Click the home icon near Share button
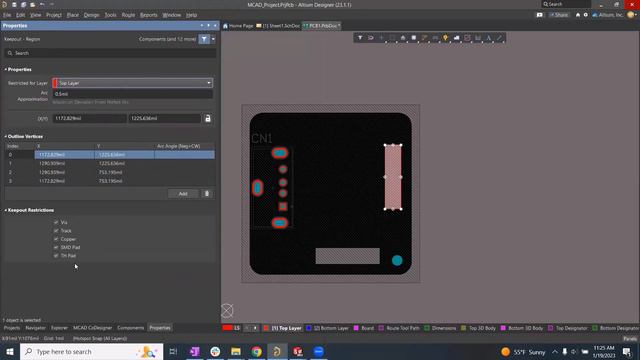 578,15
